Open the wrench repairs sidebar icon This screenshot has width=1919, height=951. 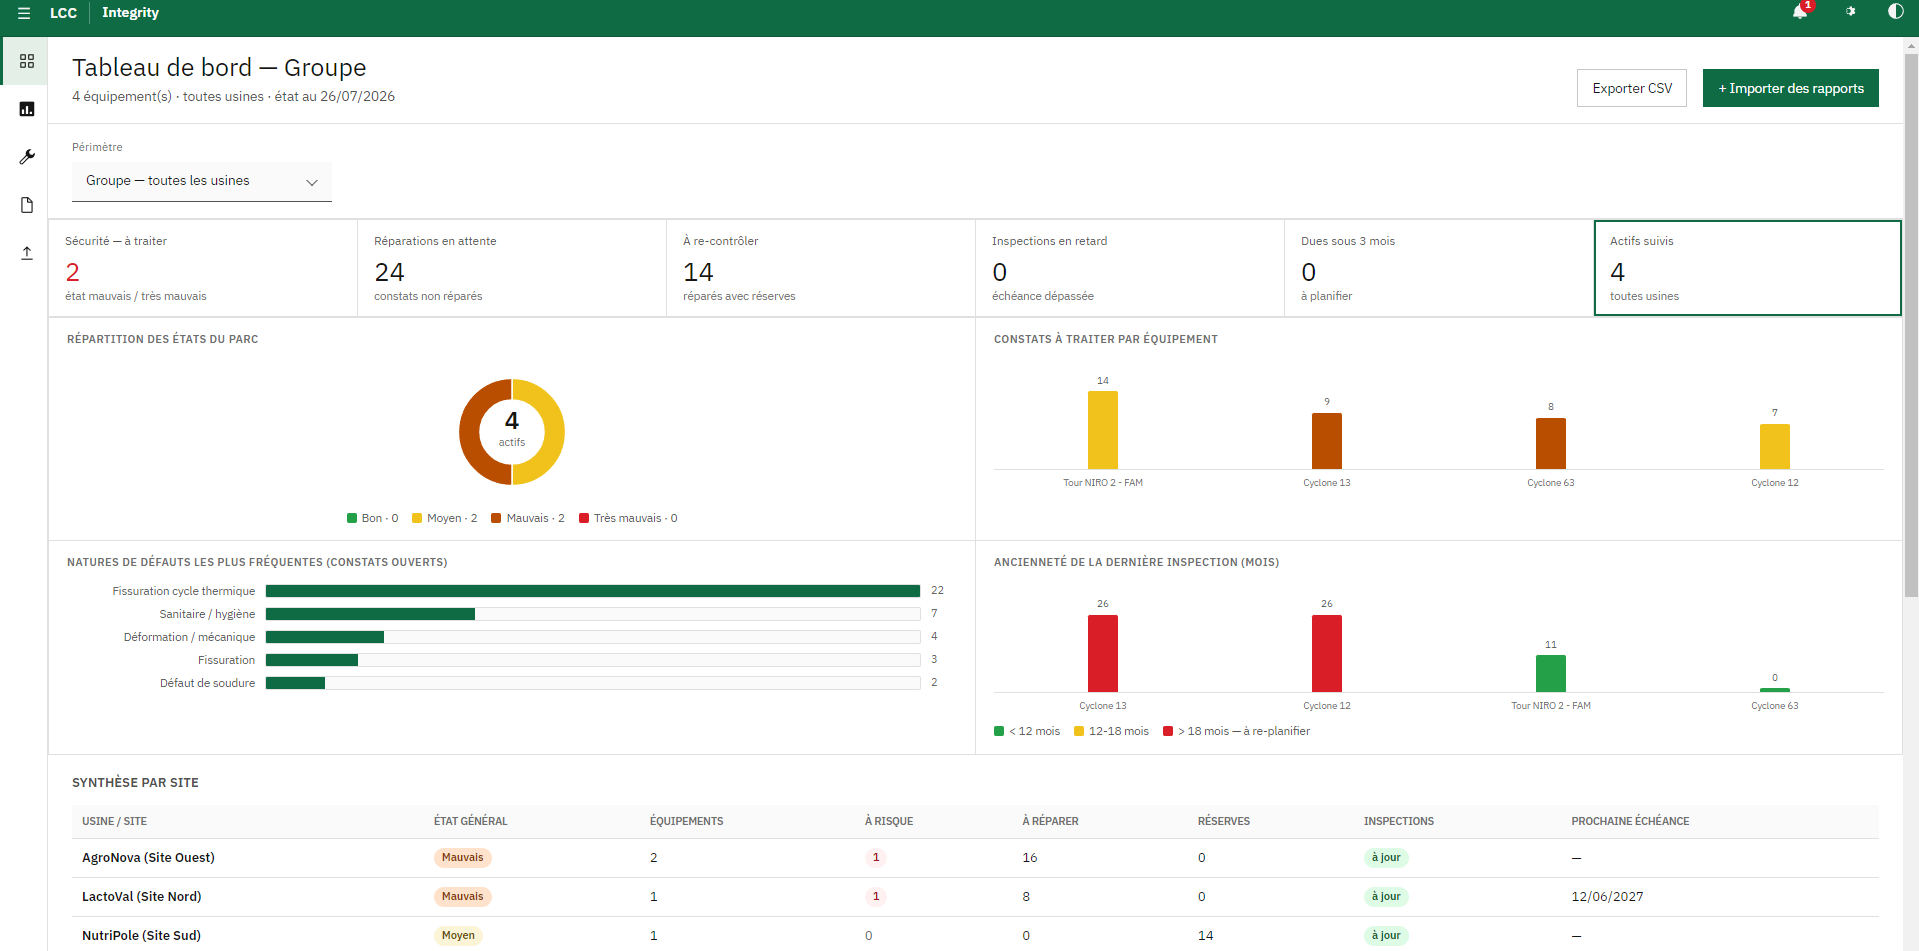(27, 157)
